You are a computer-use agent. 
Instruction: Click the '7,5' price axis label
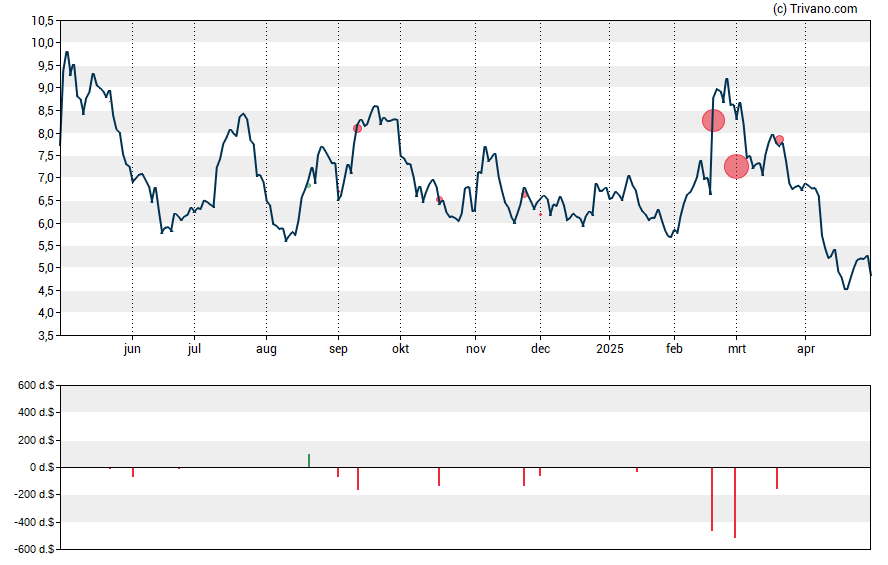(46, 156)
